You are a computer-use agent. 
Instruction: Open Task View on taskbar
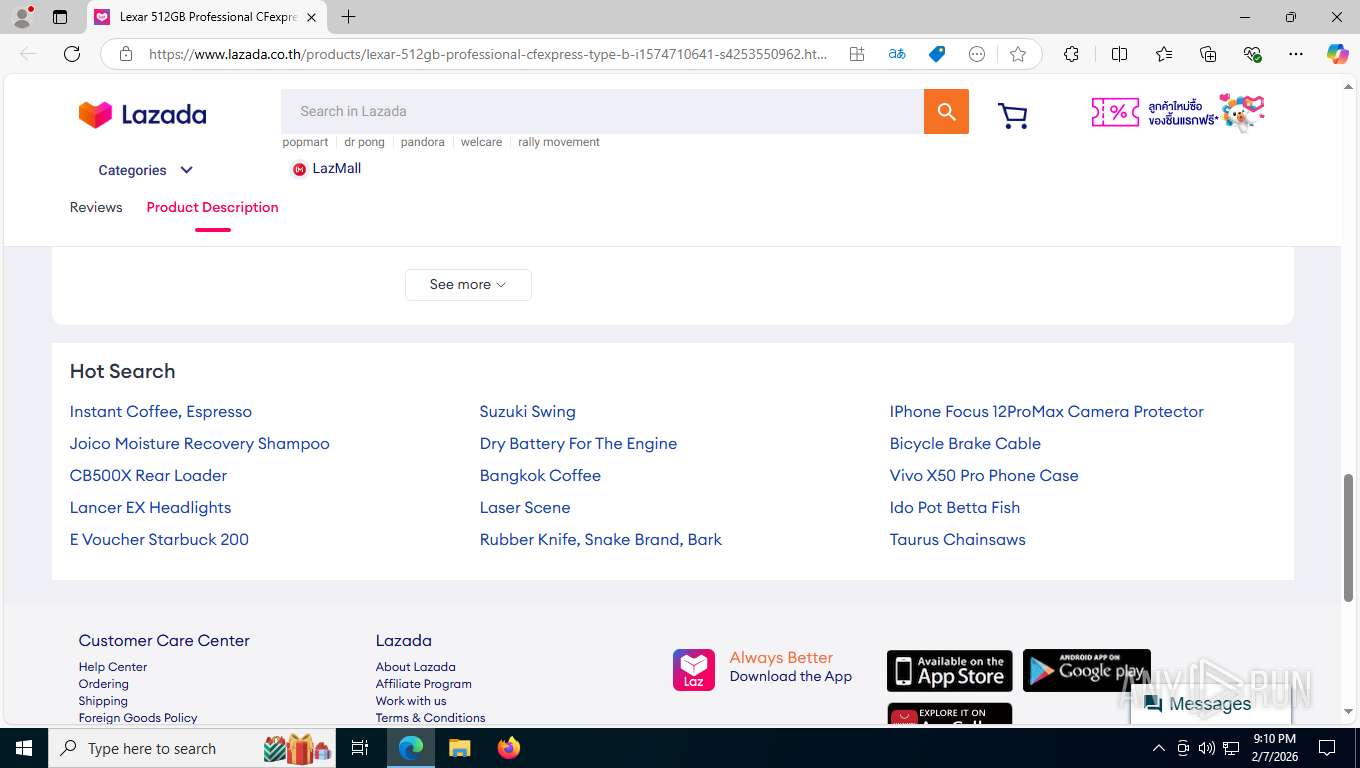[360, 748]
